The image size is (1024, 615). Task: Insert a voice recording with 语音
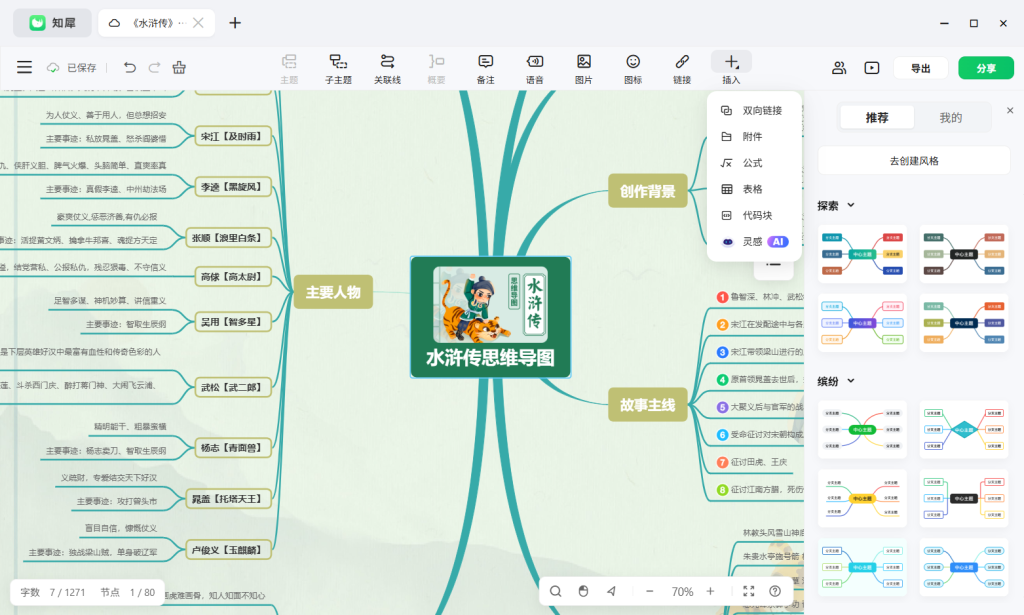[534, 69]
